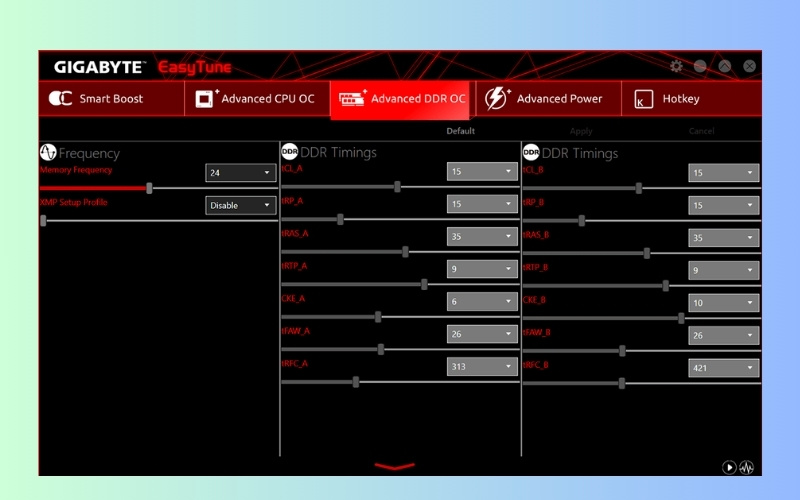Click the tRAS_A slider handle
This screenshot has width=800, height=500.
click(x=405, y=252)
